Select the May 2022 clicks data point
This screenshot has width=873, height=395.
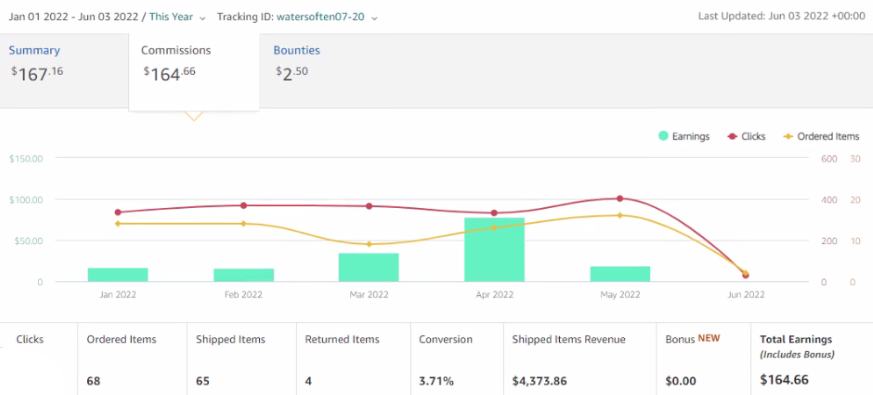(x=620, y=198)
